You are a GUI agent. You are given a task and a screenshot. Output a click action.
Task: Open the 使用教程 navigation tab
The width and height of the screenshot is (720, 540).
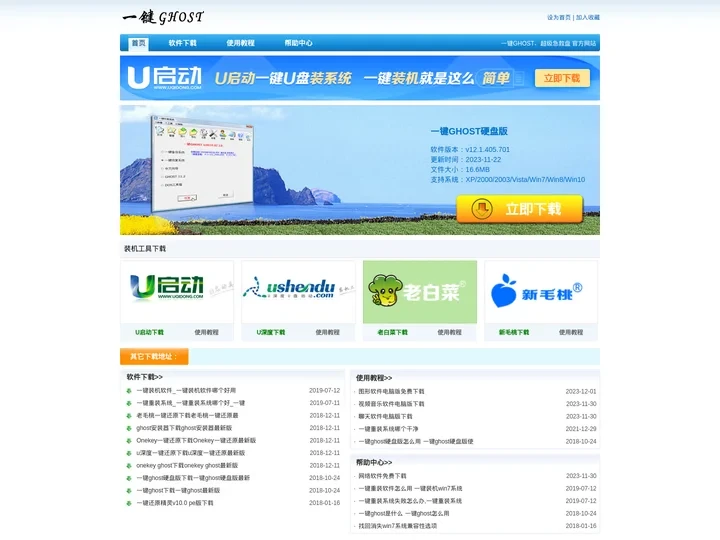click(240, 43)
